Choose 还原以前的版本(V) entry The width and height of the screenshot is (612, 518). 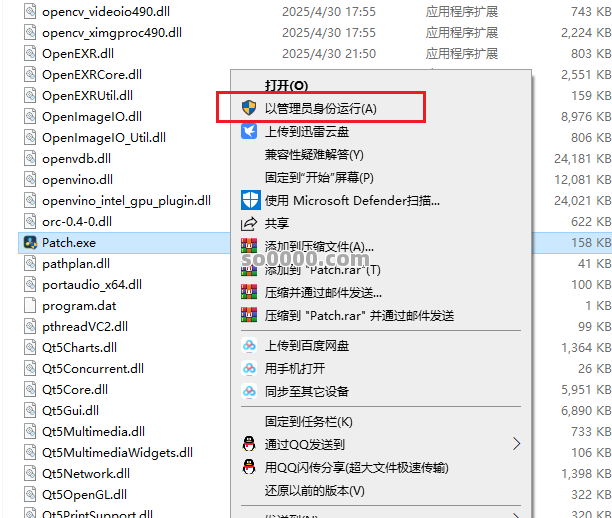coord(315,490)
